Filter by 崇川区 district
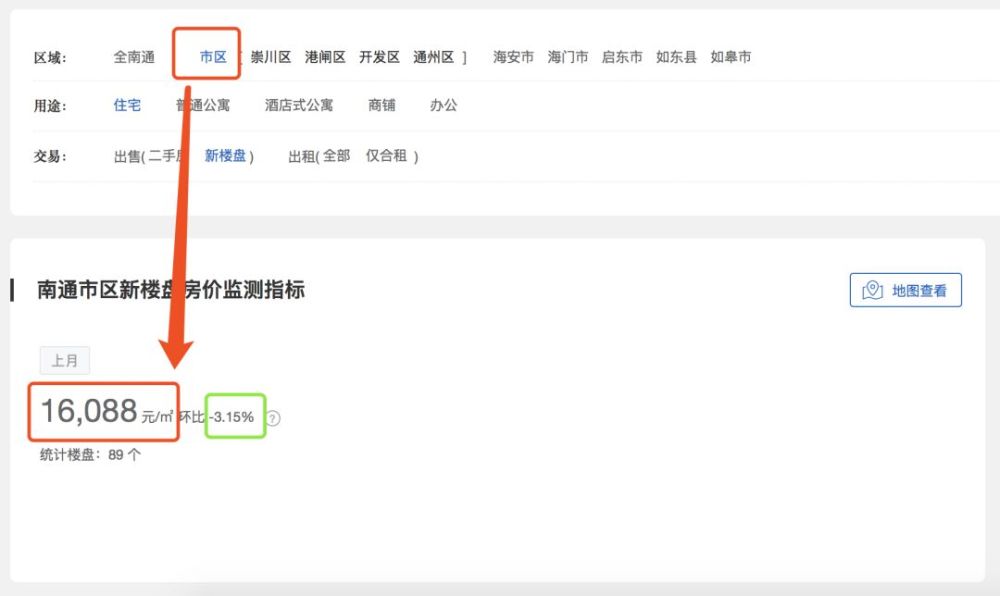The height and width of the screenshot is (596, 1000). coord(271,57)
